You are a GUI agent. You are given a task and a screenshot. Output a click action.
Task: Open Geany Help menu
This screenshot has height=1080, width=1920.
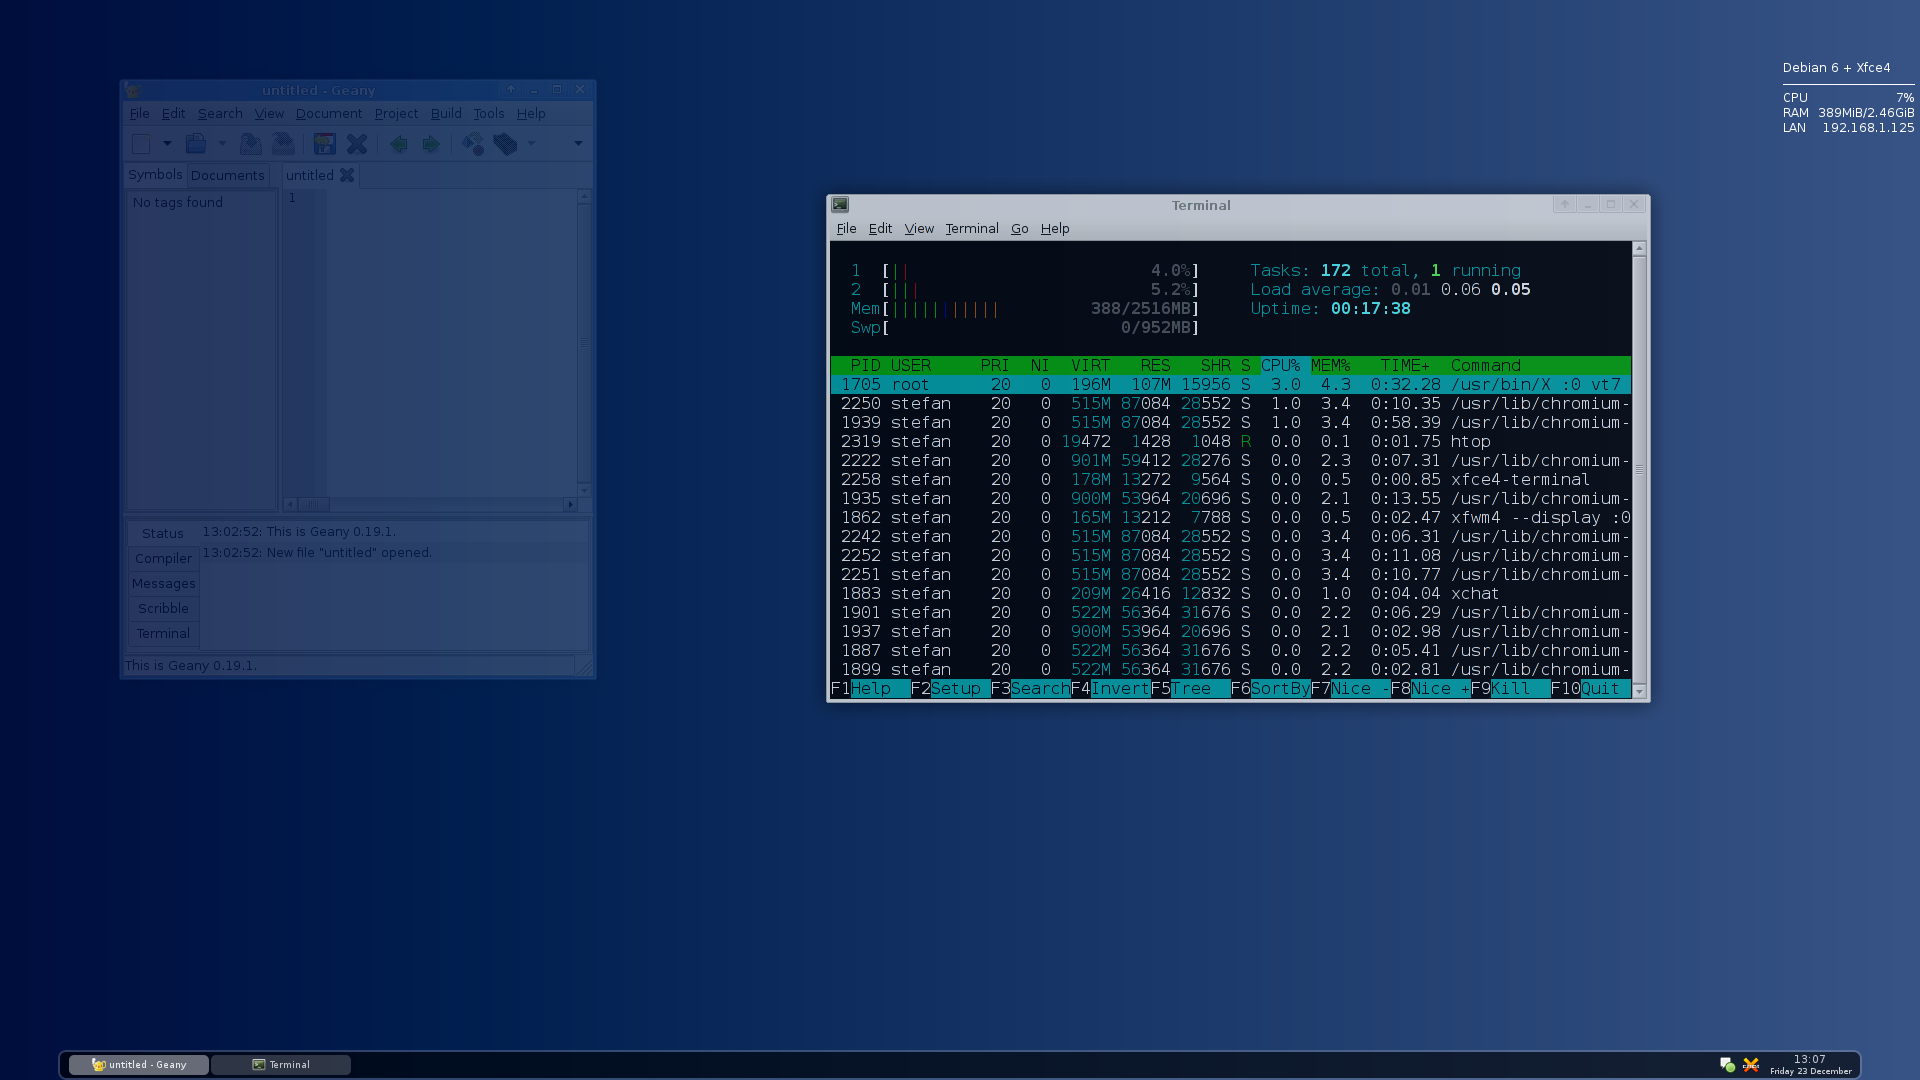[531, 113]
